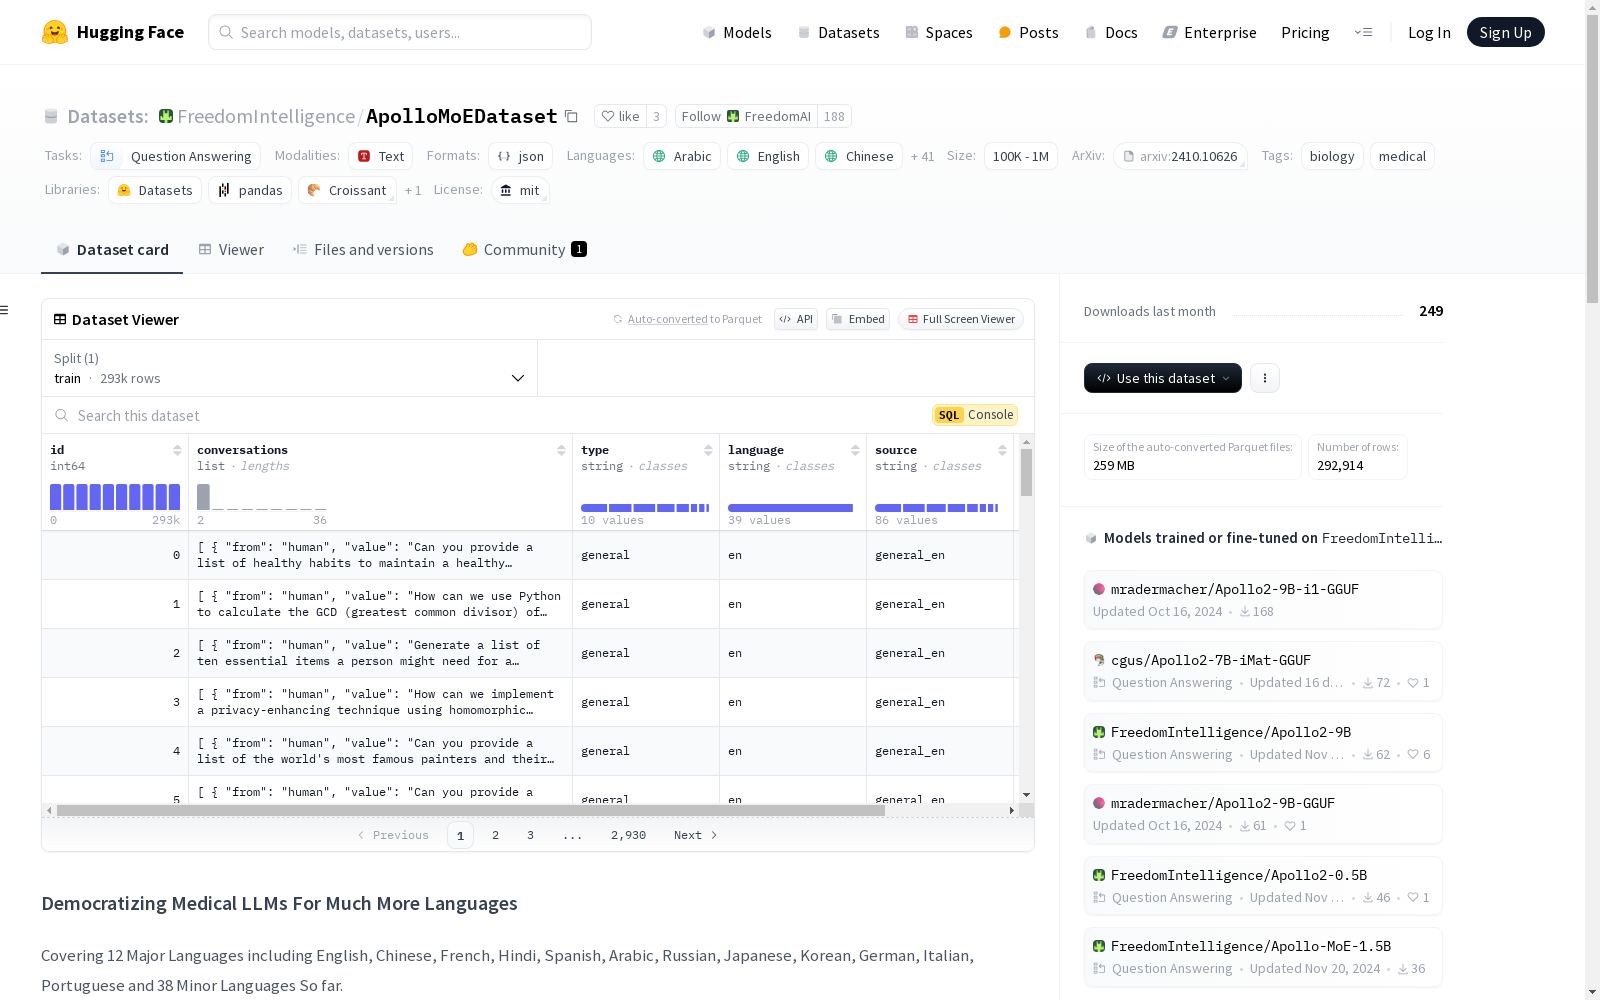Viewport: 1600px width, 1000px height.
Task: Open the FreedomIntelligence/Apollo2-0.5B model
Action: pos(1263,885)
